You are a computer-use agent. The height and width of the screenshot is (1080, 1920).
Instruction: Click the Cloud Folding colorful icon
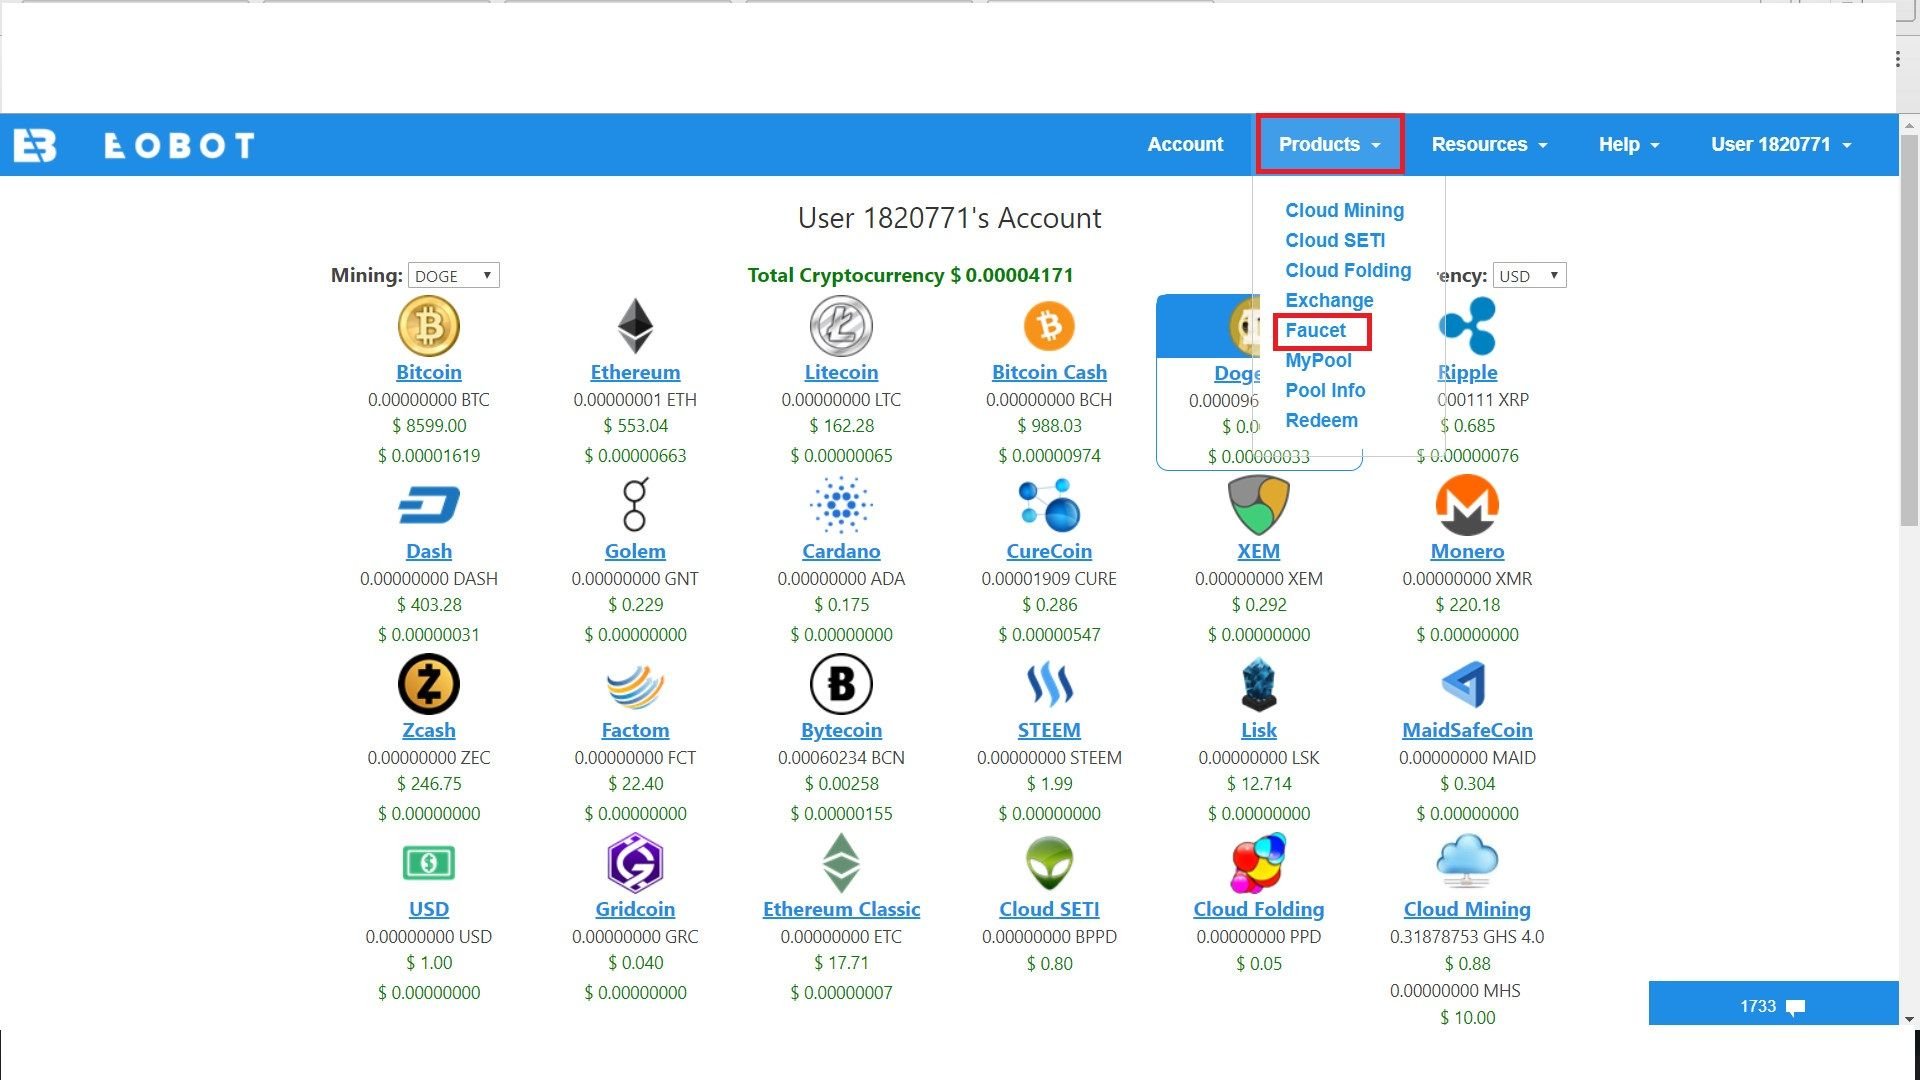click(x=1258, y=863)
